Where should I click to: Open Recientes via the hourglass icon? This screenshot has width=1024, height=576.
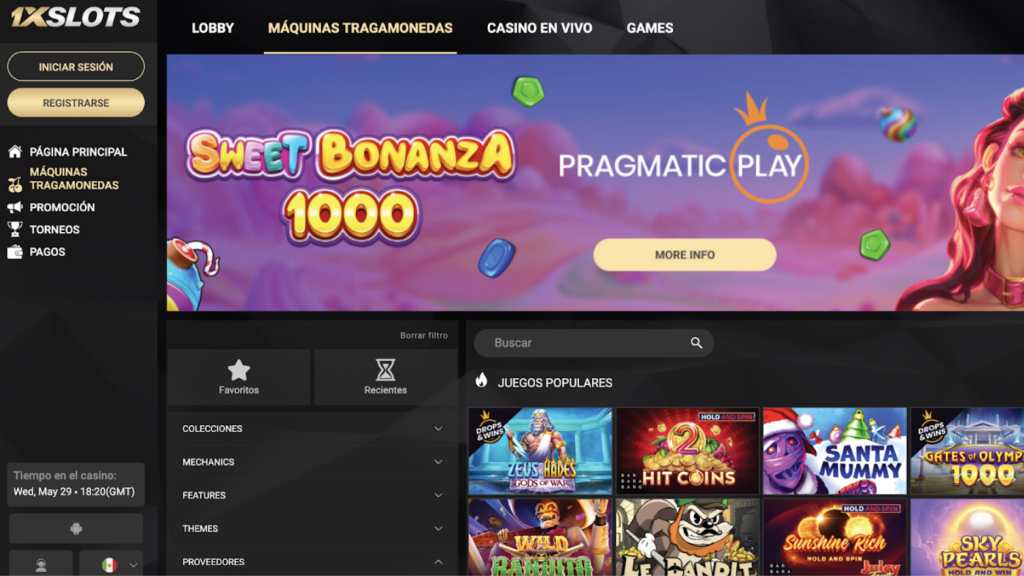385,370
